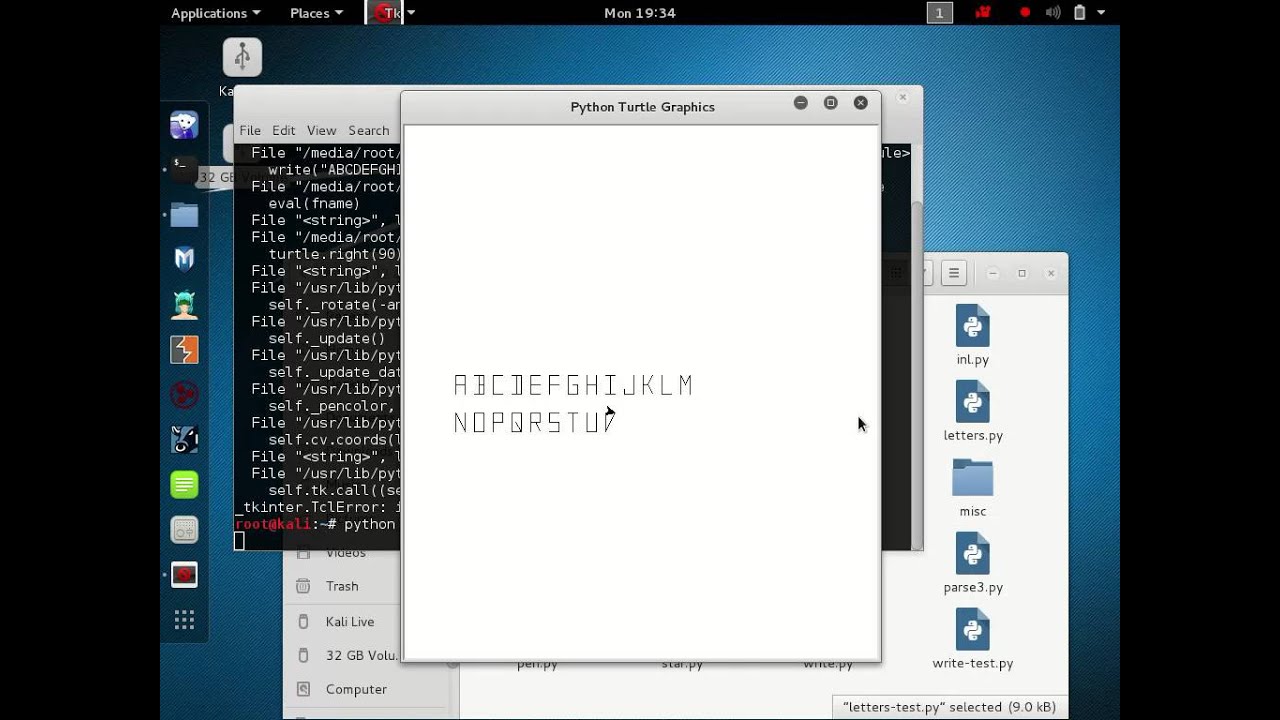This screenshot has height=720, width=1280.
Task: Open the clock showing Mon 19:34
Action: [x=640, y=13]
